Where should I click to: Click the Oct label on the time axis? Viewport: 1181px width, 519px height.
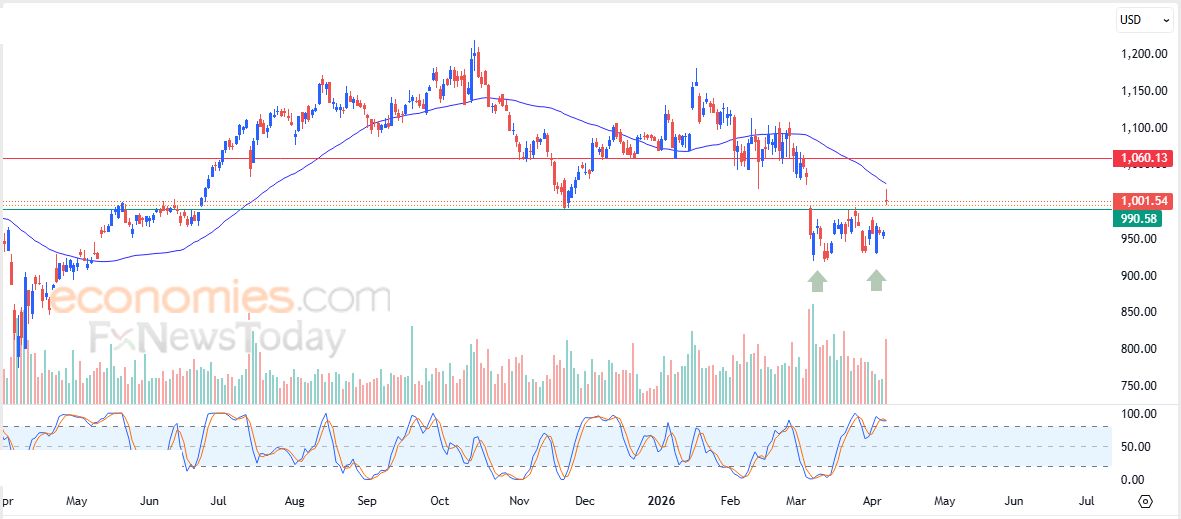pyautogui.click(x=440, y=500)
